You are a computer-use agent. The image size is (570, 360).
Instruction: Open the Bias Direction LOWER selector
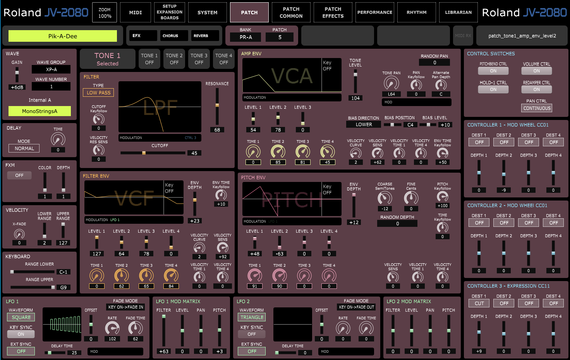364,124
